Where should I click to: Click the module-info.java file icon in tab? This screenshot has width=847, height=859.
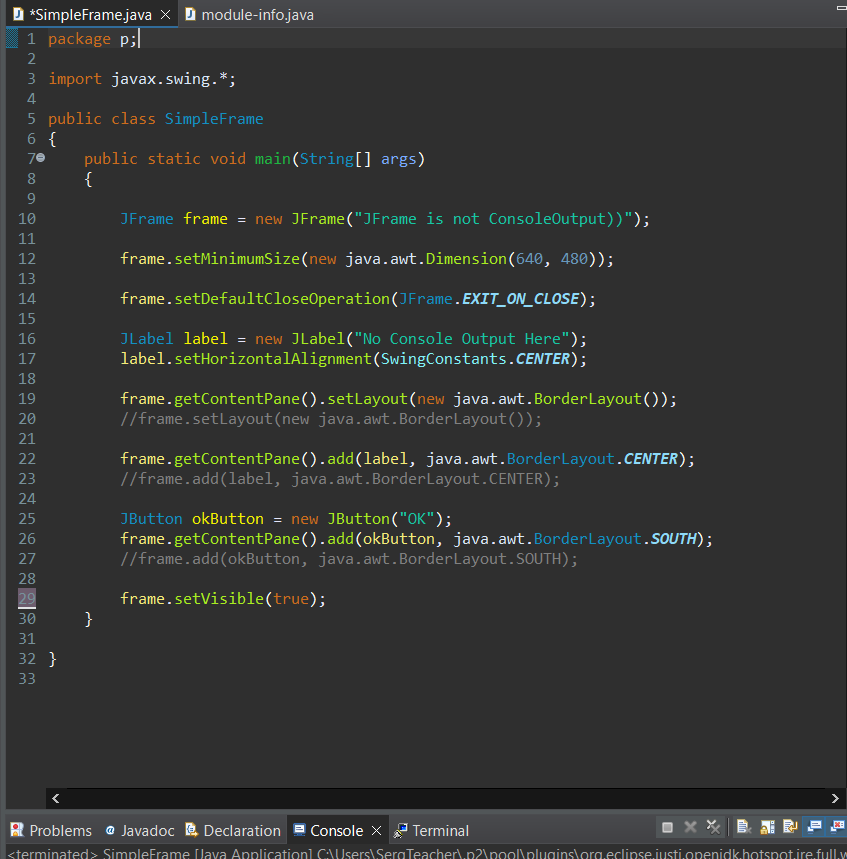[x=190, y=14]
